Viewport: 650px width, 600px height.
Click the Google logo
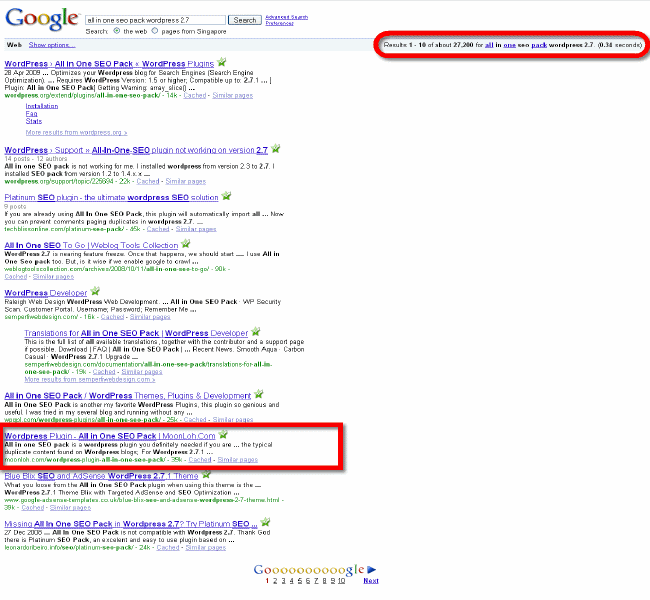[41, 19]
